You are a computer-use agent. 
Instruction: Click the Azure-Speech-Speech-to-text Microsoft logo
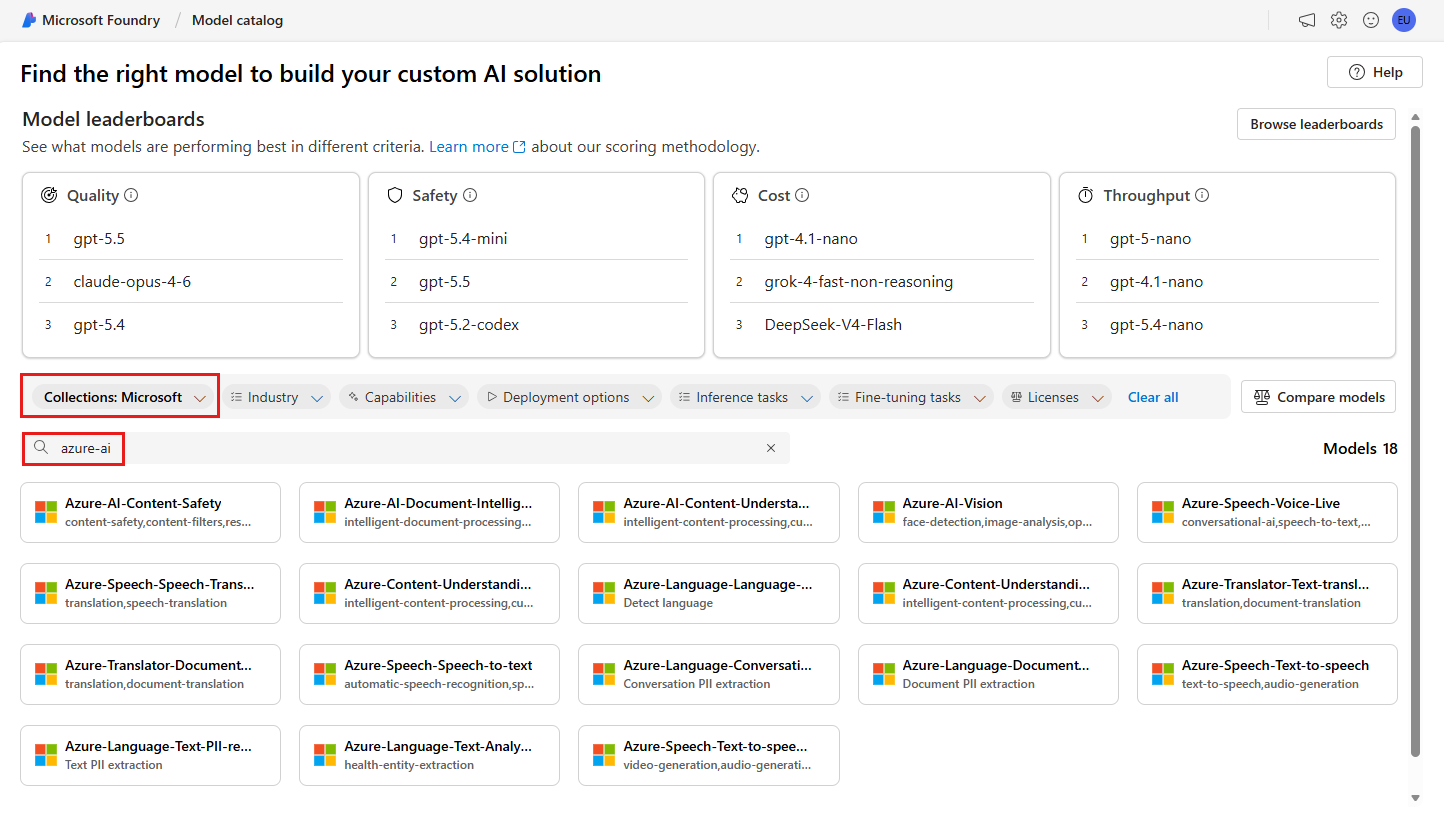(x=325, y=674)
